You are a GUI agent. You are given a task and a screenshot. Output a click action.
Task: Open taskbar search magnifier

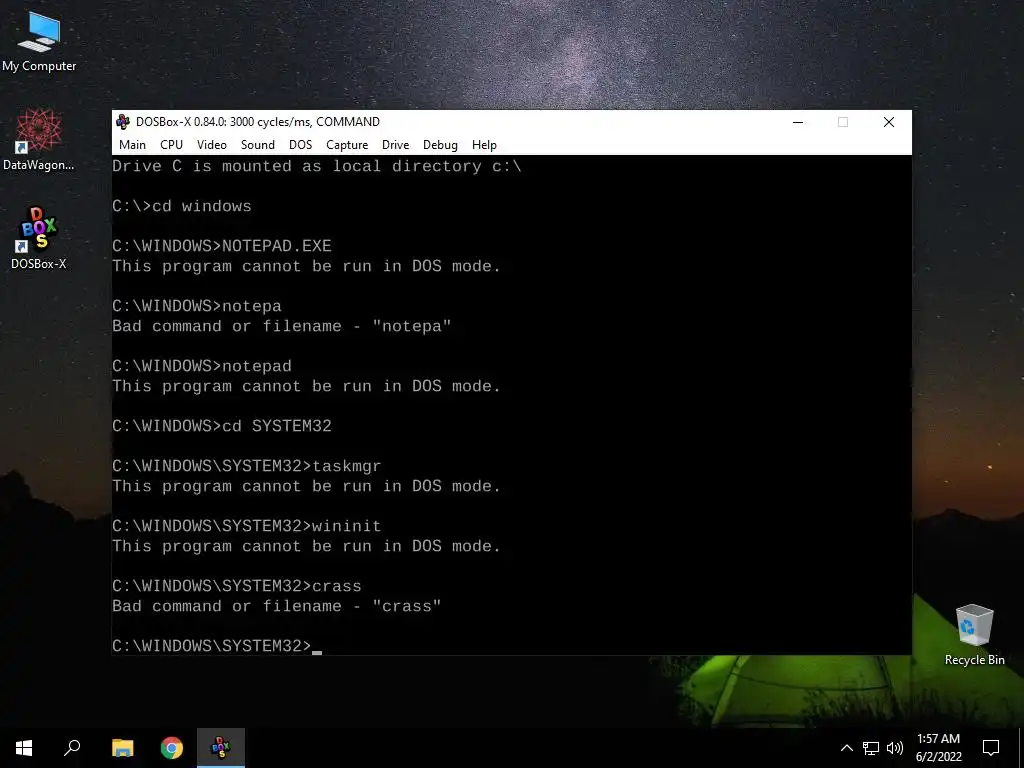[x=72, y=748]
